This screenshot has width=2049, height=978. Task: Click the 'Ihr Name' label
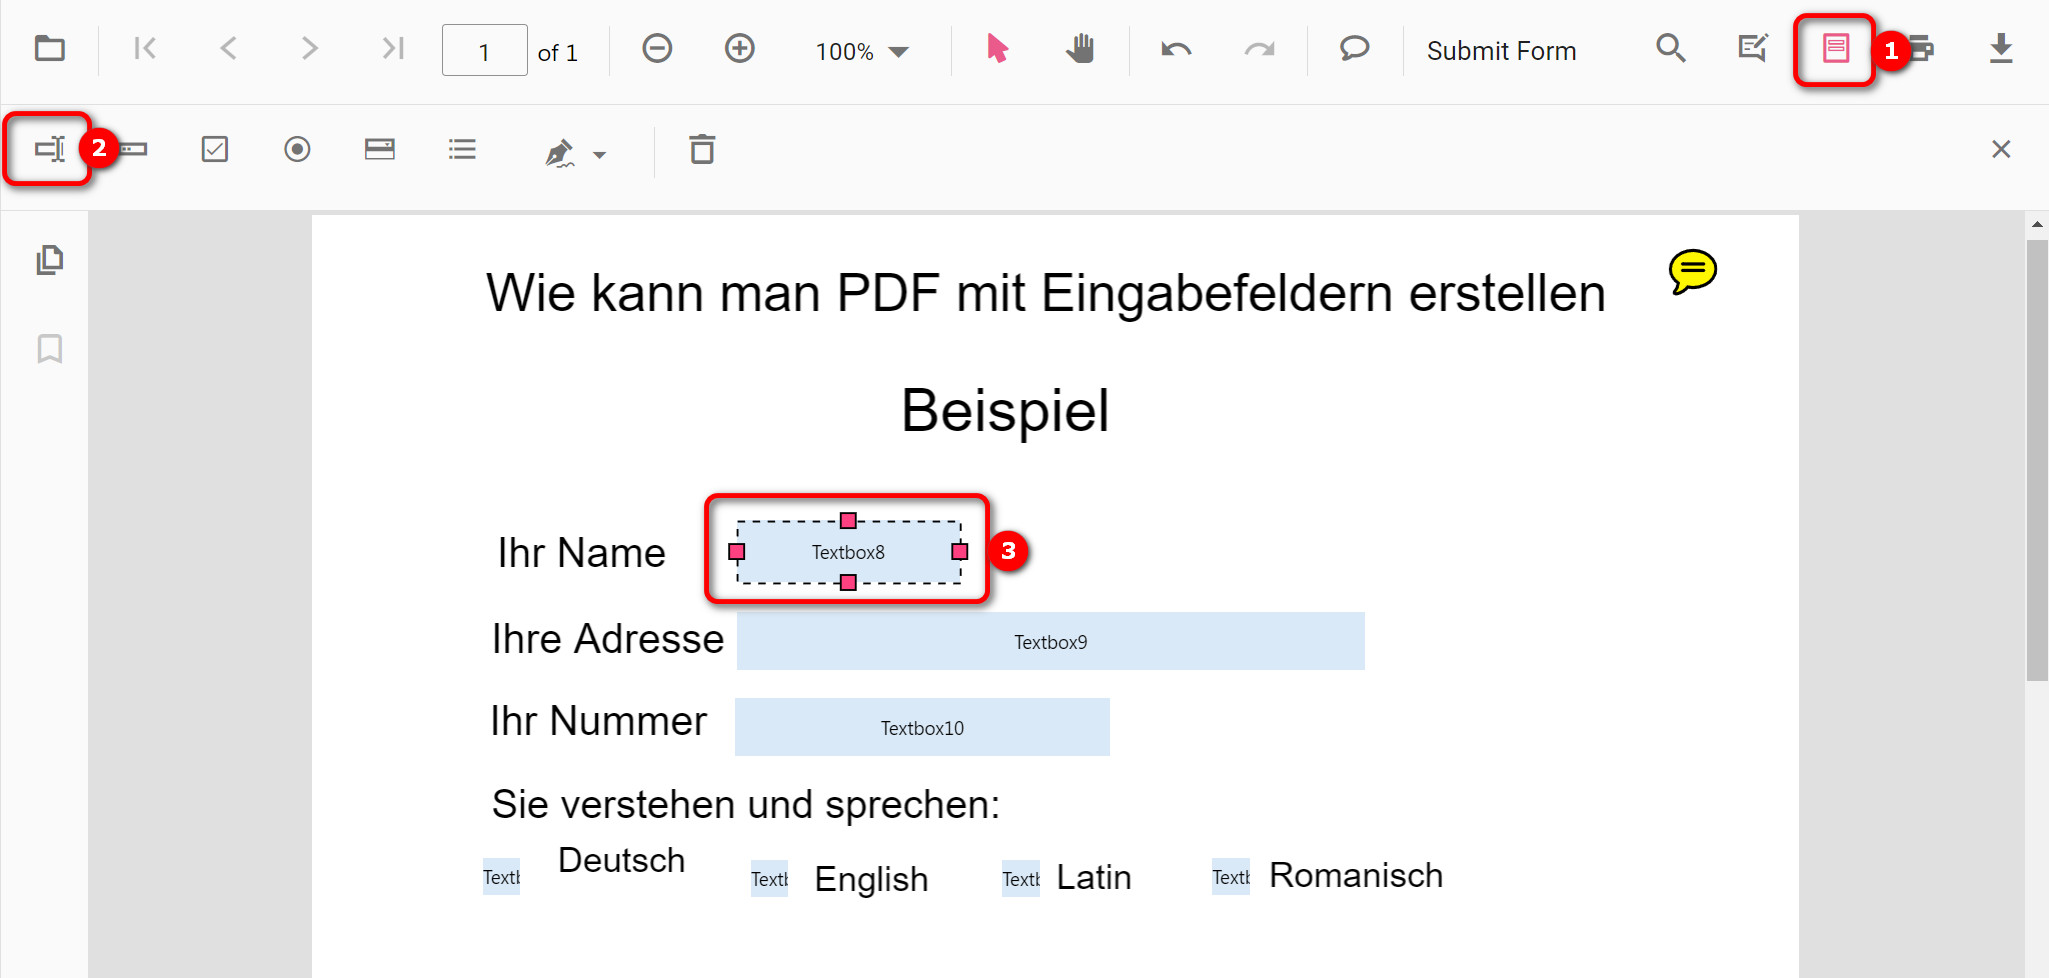581,553
